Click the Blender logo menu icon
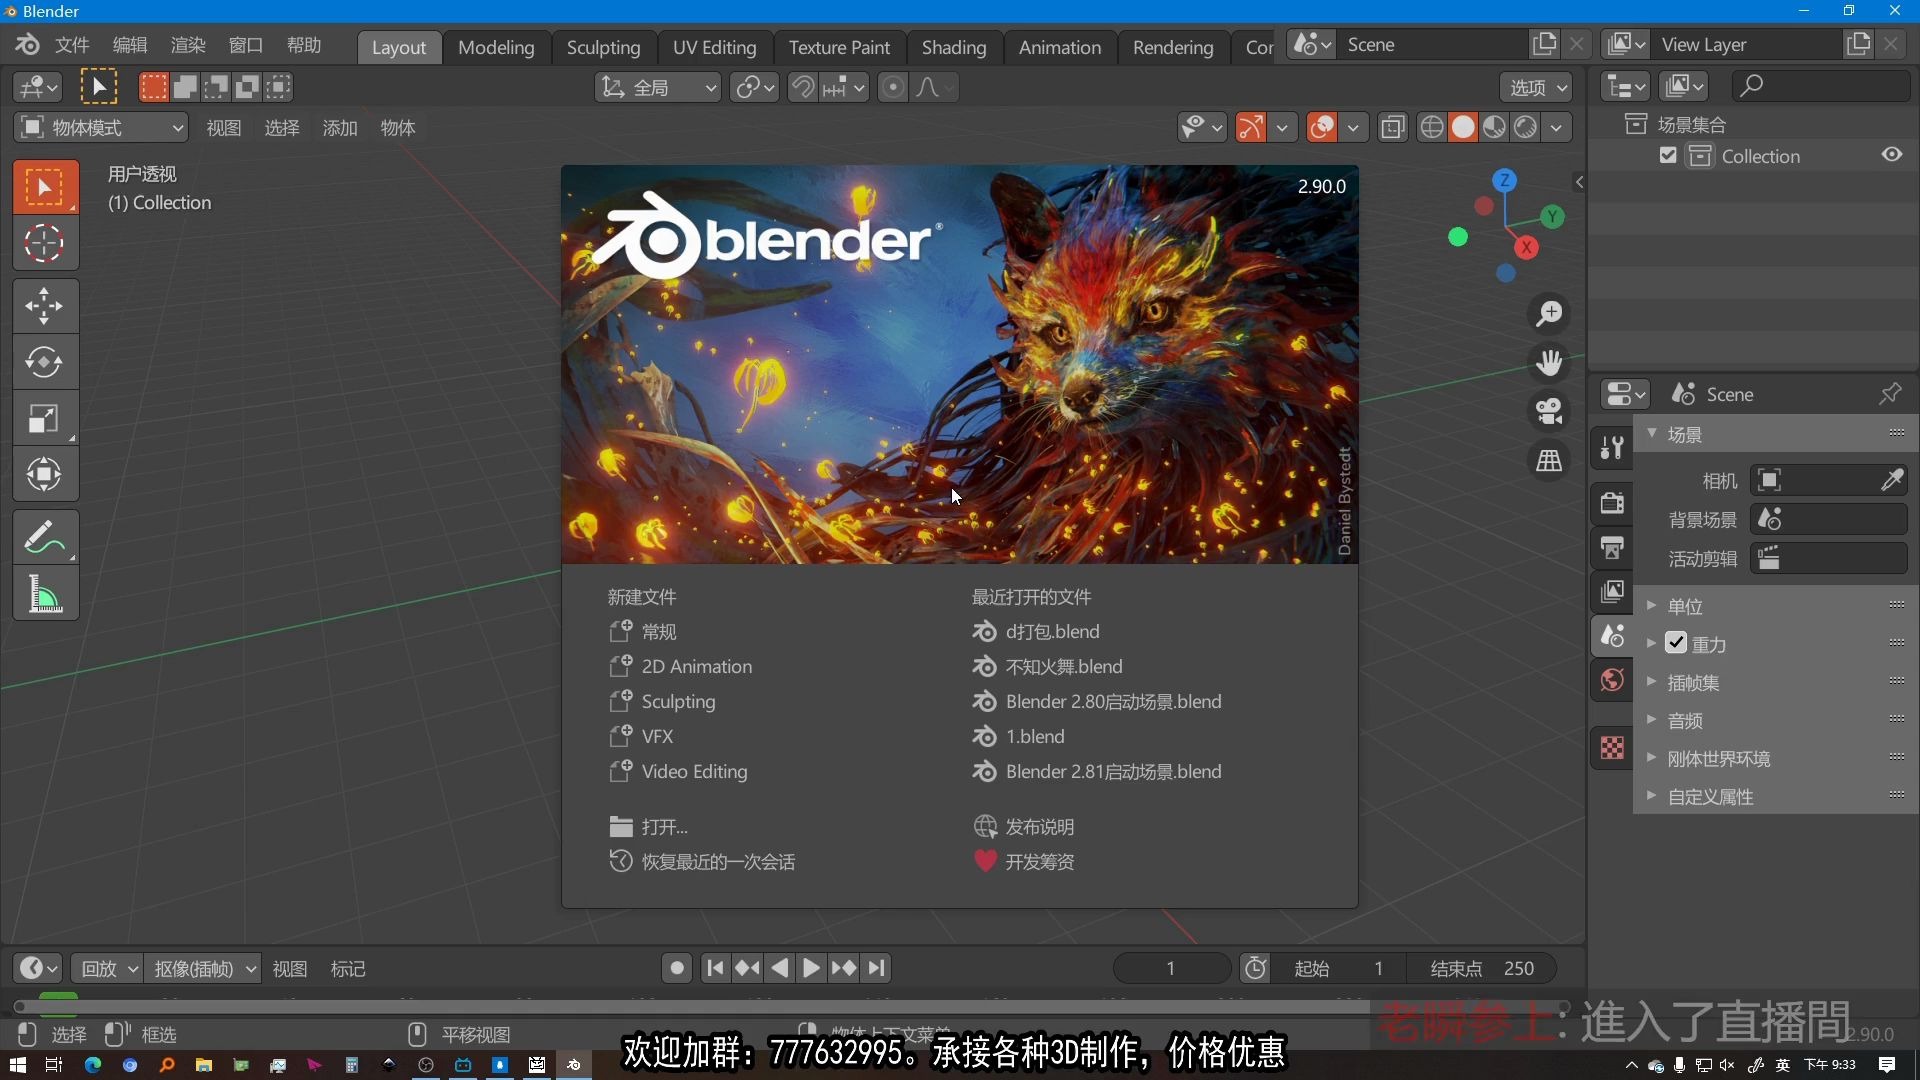 pyautogui.click(x=27, y=45)
